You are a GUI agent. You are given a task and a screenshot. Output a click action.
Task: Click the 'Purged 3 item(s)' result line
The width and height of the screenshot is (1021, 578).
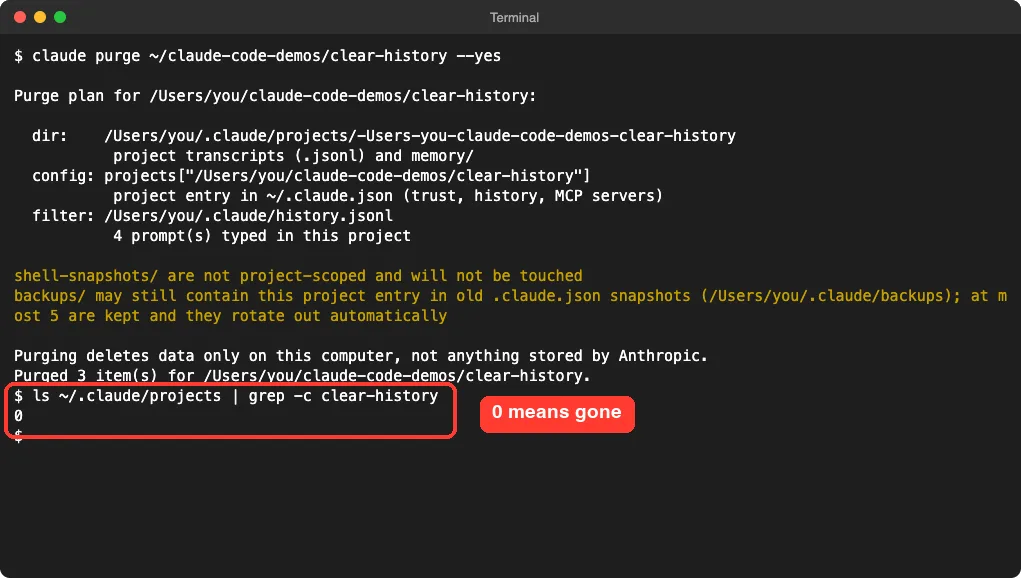(302, 376)
